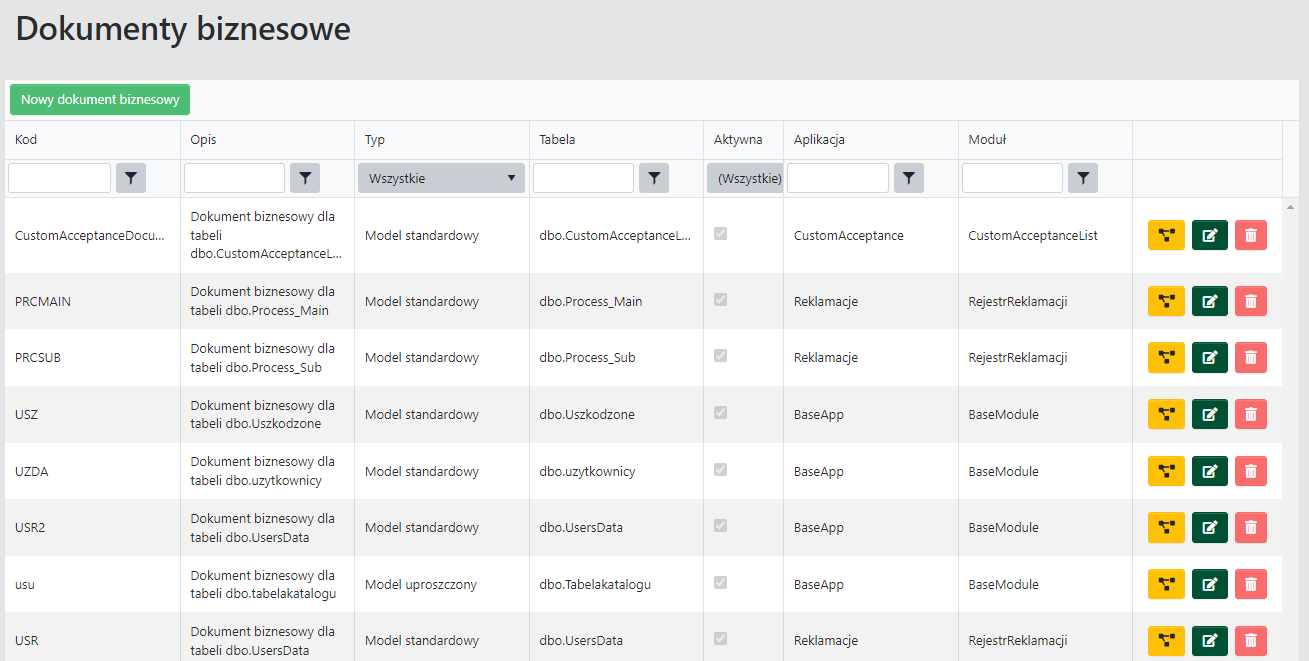The height and width of the screenshot is (661, 1309).
Task: Click filter icon for Tabela column
Action: [654, 178]
